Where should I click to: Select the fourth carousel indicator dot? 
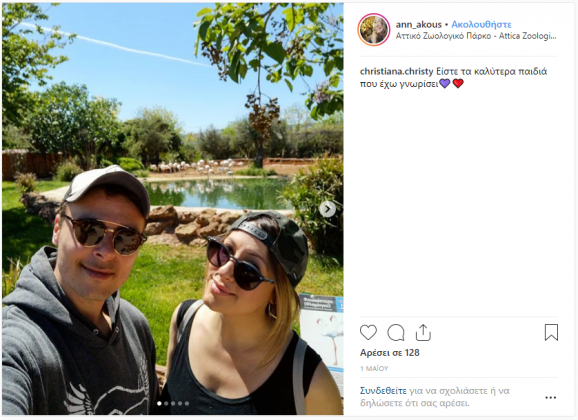tap(180, 403)
